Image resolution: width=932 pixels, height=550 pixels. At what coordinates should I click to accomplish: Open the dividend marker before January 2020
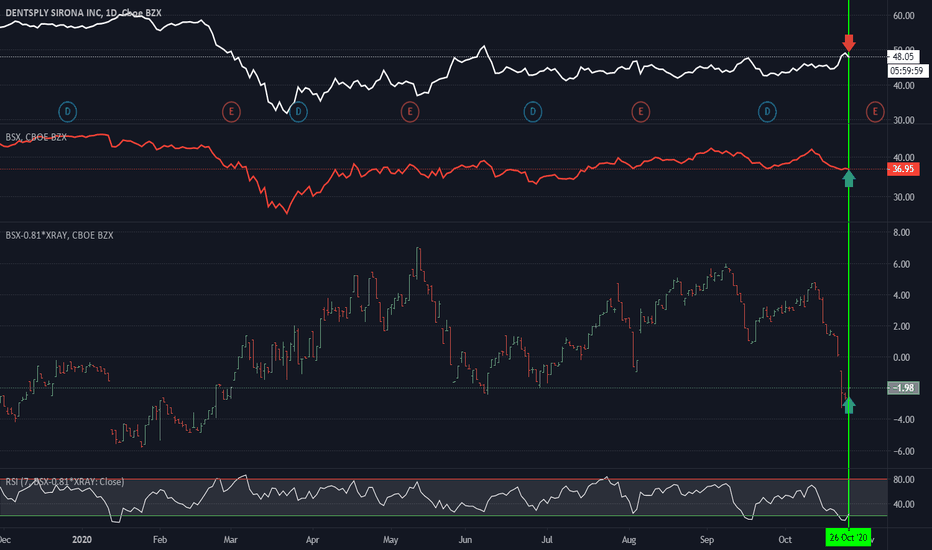(x=68, y=111)
